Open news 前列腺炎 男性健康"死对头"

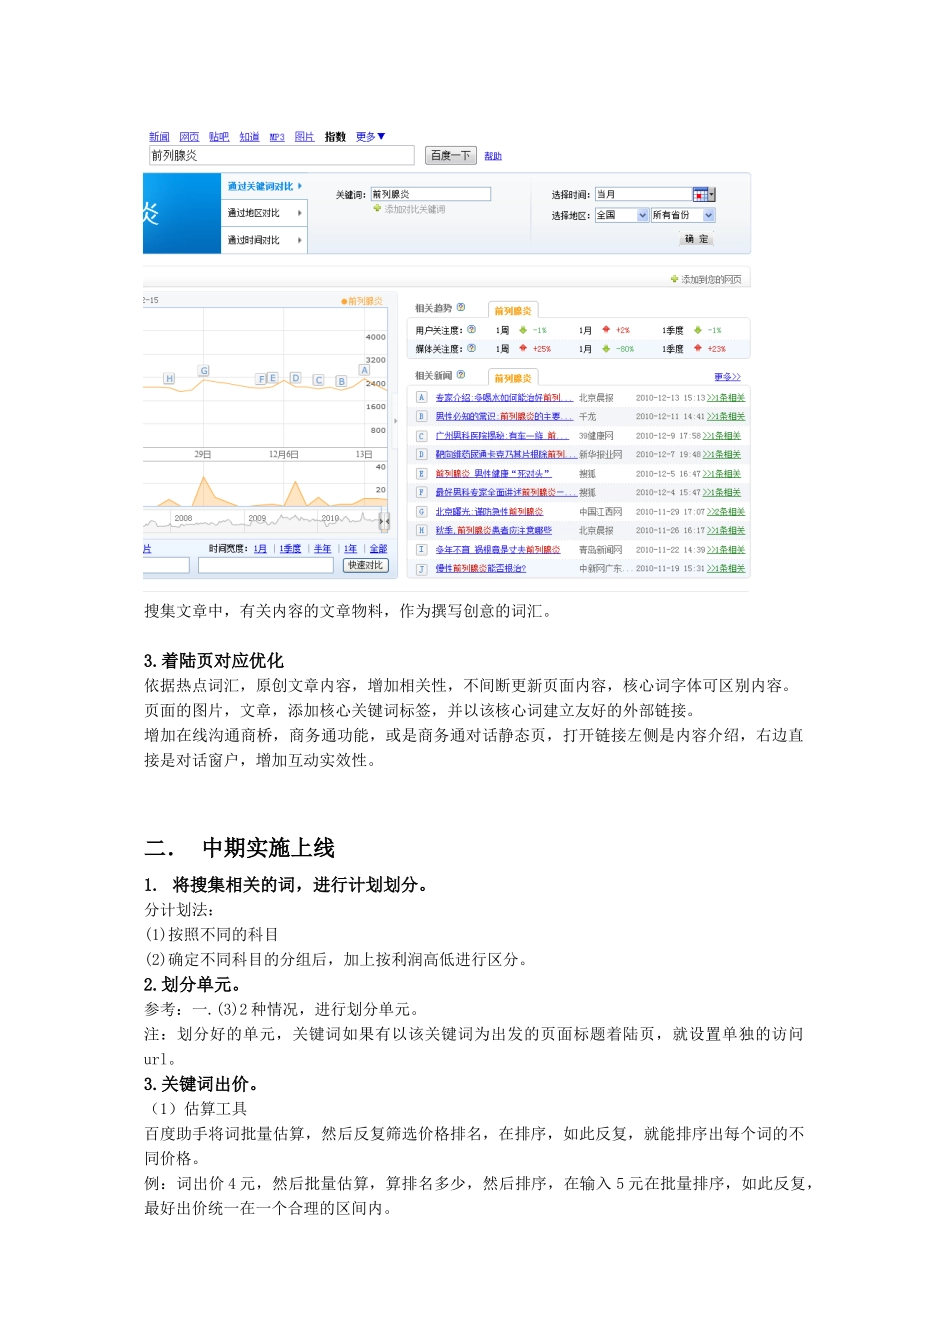click(x=493, y=474)
